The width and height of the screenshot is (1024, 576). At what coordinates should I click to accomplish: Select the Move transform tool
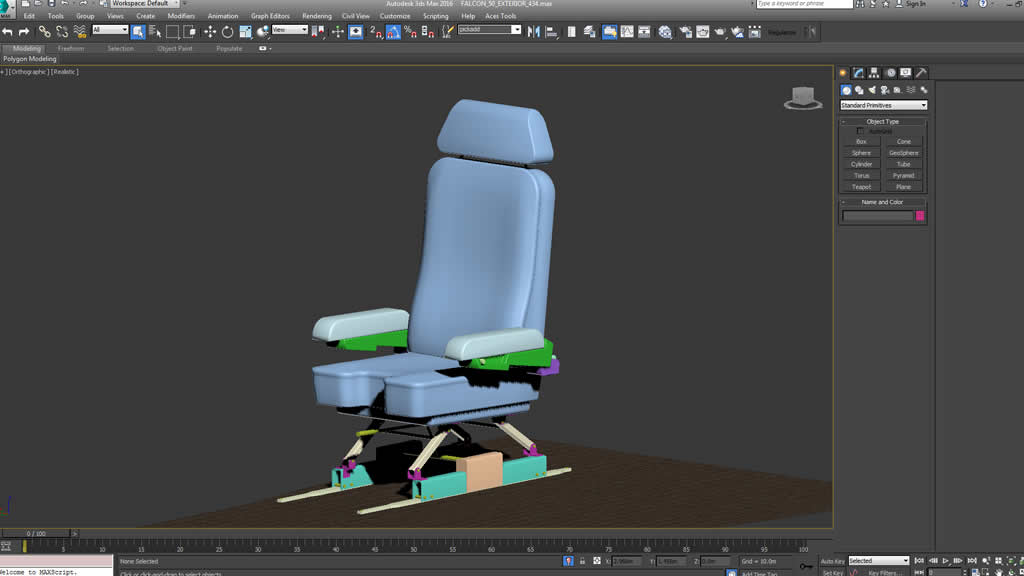pos(210,32)
